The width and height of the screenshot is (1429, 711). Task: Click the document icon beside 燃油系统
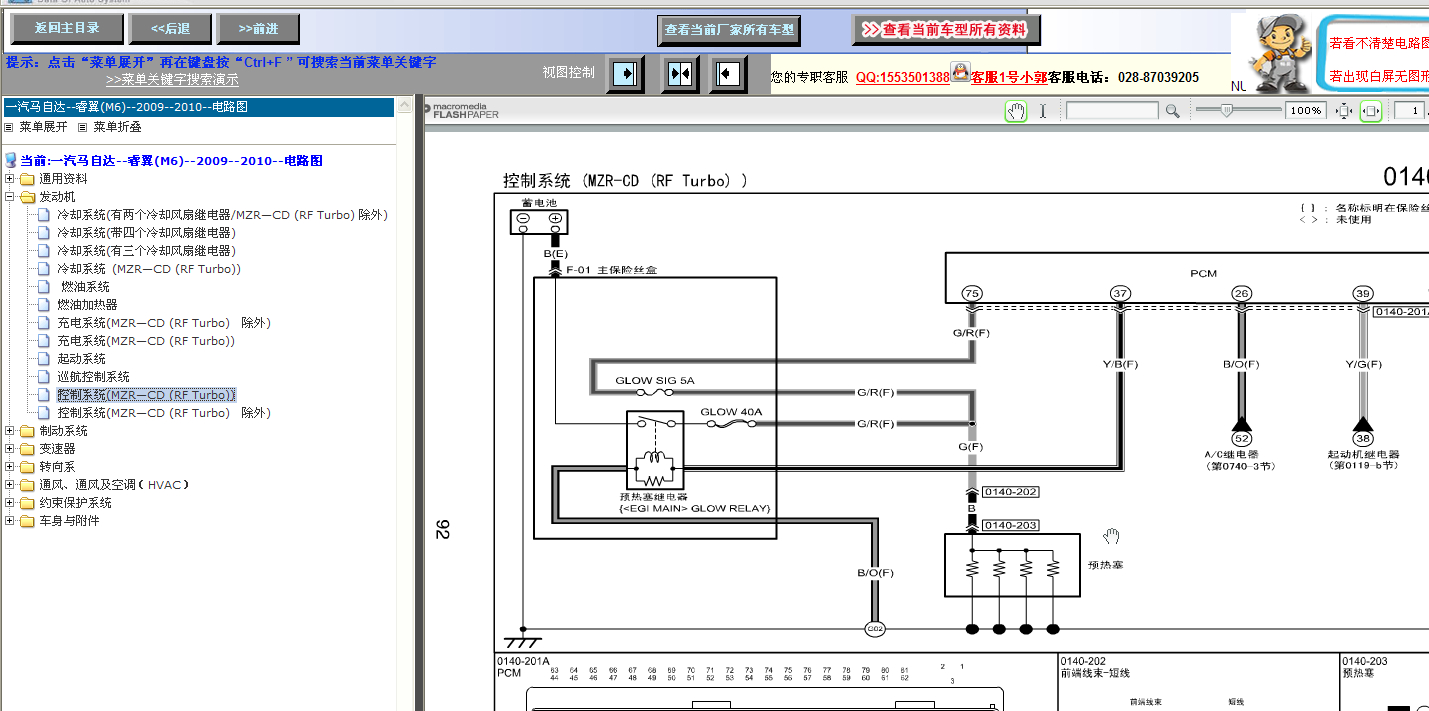tap(43, 287)
